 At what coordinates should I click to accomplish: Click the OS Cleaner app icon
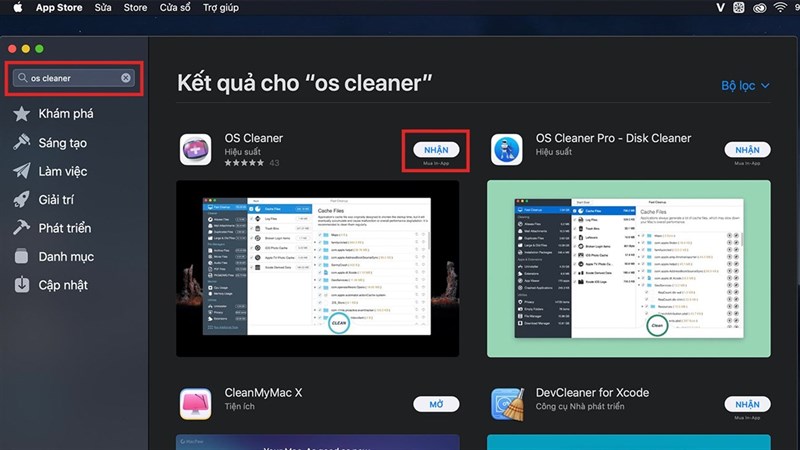(x=195, y=149)
